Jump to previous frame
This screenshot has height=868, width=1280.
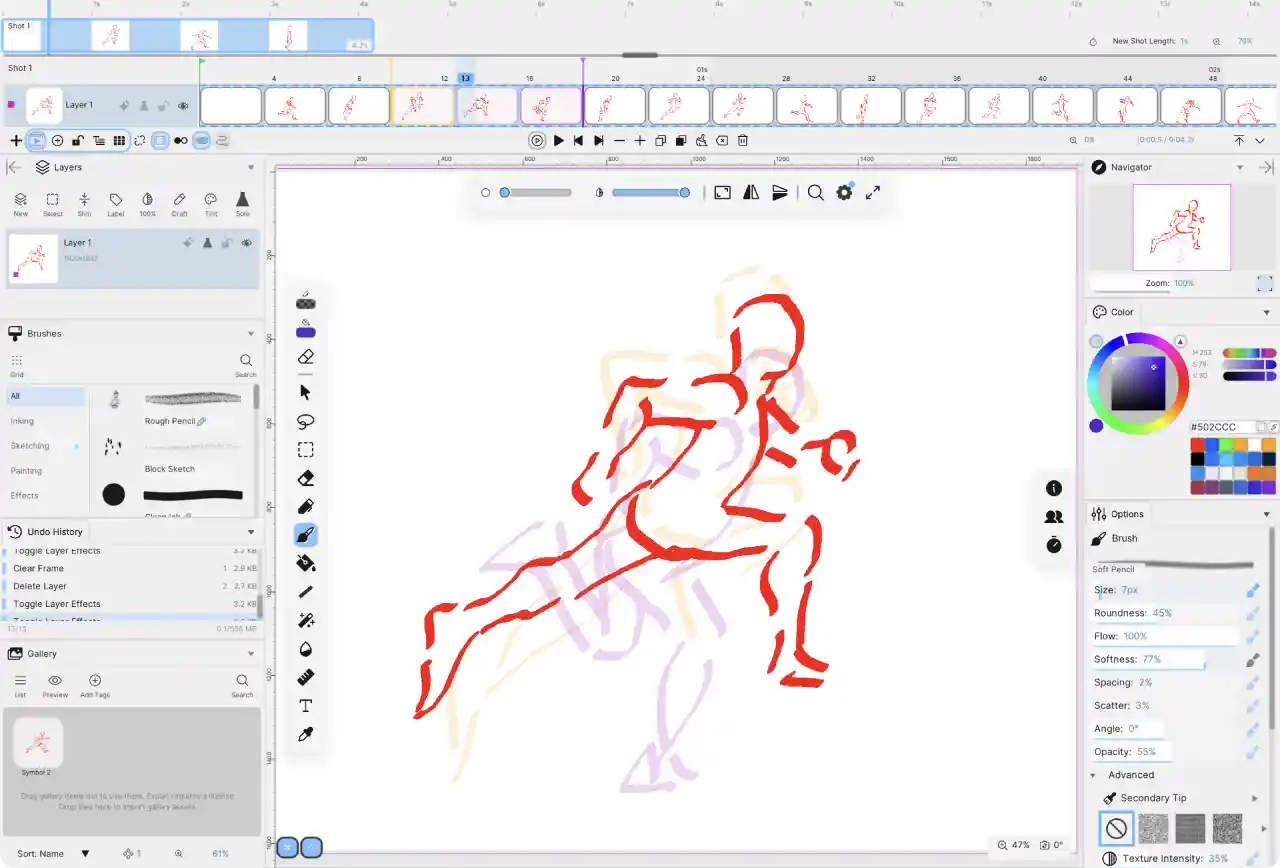578,141
